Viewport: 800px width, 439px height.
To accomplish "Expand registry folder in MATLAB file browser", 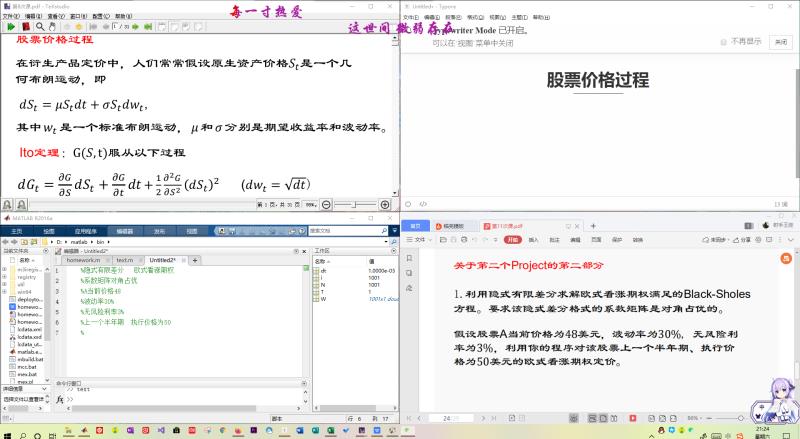I will point(5,277).
